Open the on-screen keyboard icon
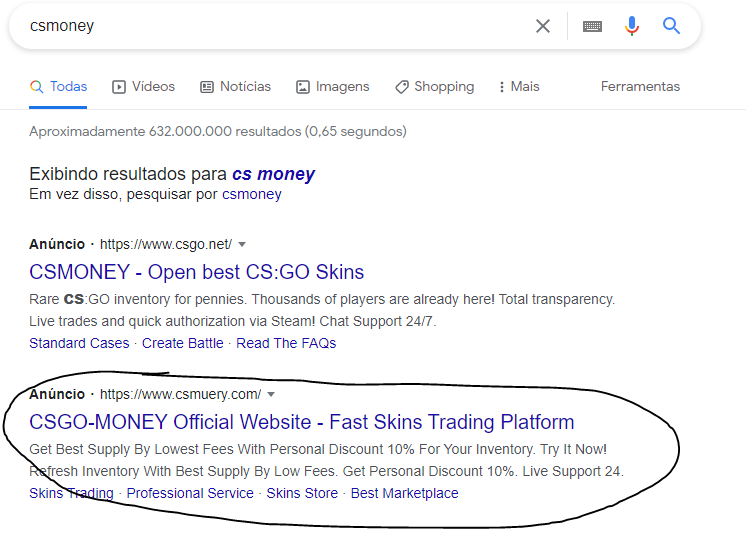The image size is (746, 534). pyautogui.click(x=592, y=26)
